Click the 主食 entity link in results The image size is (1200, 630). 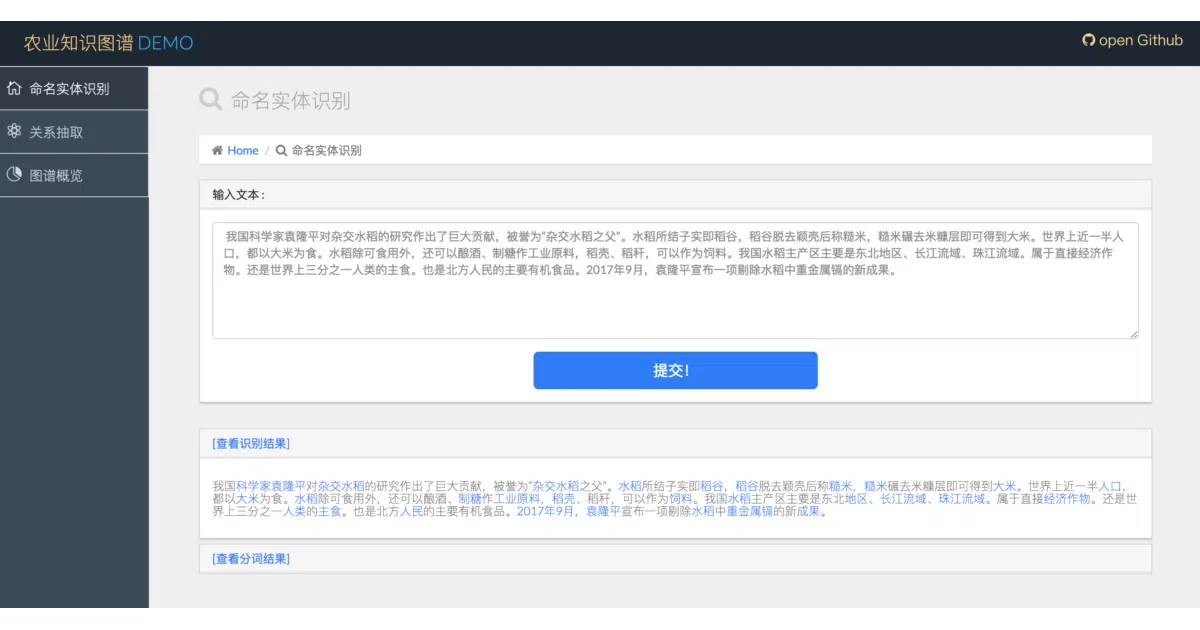pos(330,511)
